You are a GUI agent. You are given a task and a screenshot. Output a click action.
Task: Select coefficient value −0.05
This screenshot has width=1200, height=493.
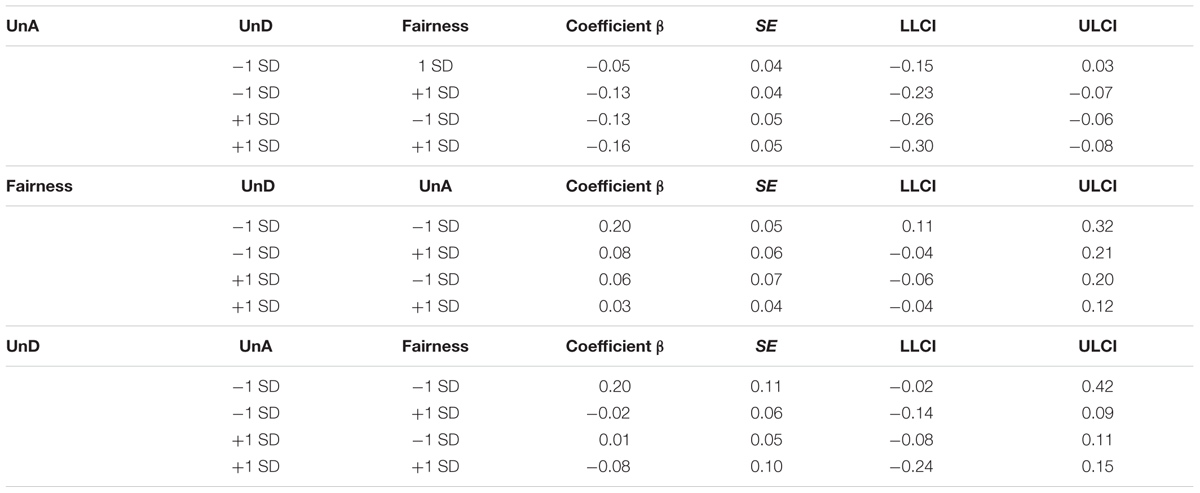(614, 67)
